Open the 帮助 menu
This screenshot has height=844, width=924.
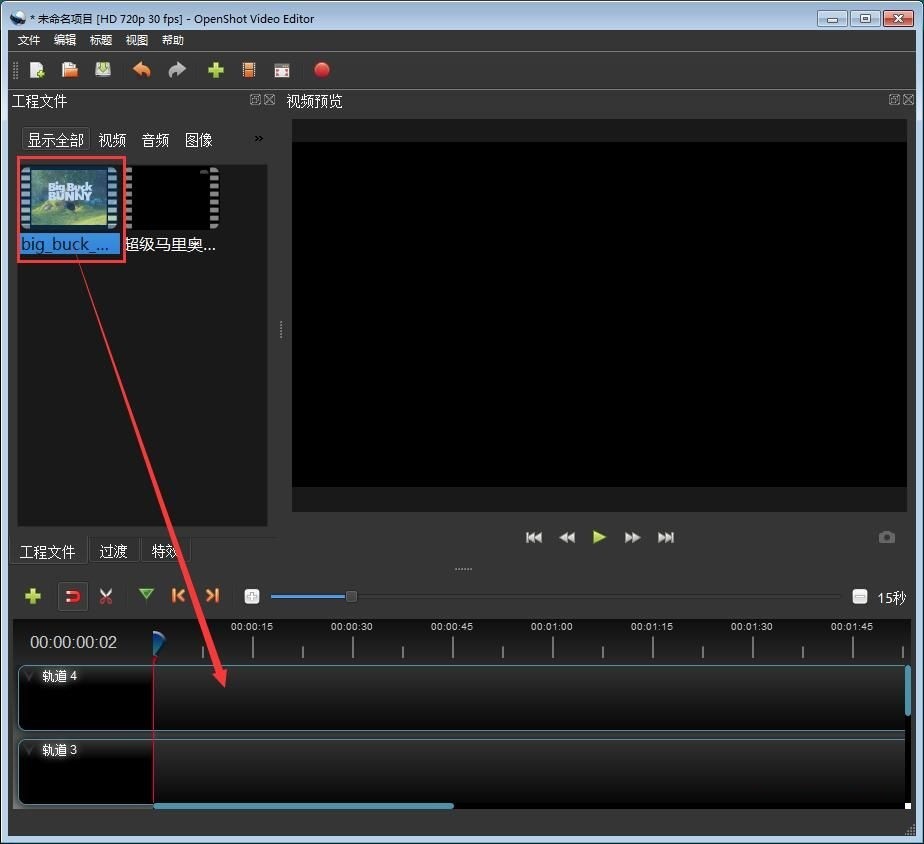point(173,40)
